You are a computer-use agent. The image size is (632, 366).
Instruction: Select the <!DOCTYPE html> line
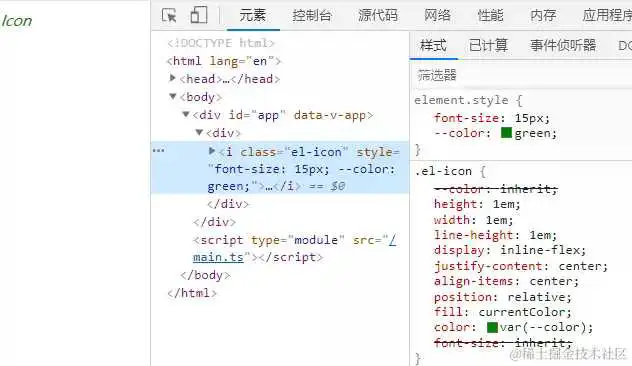pos(221,43)
